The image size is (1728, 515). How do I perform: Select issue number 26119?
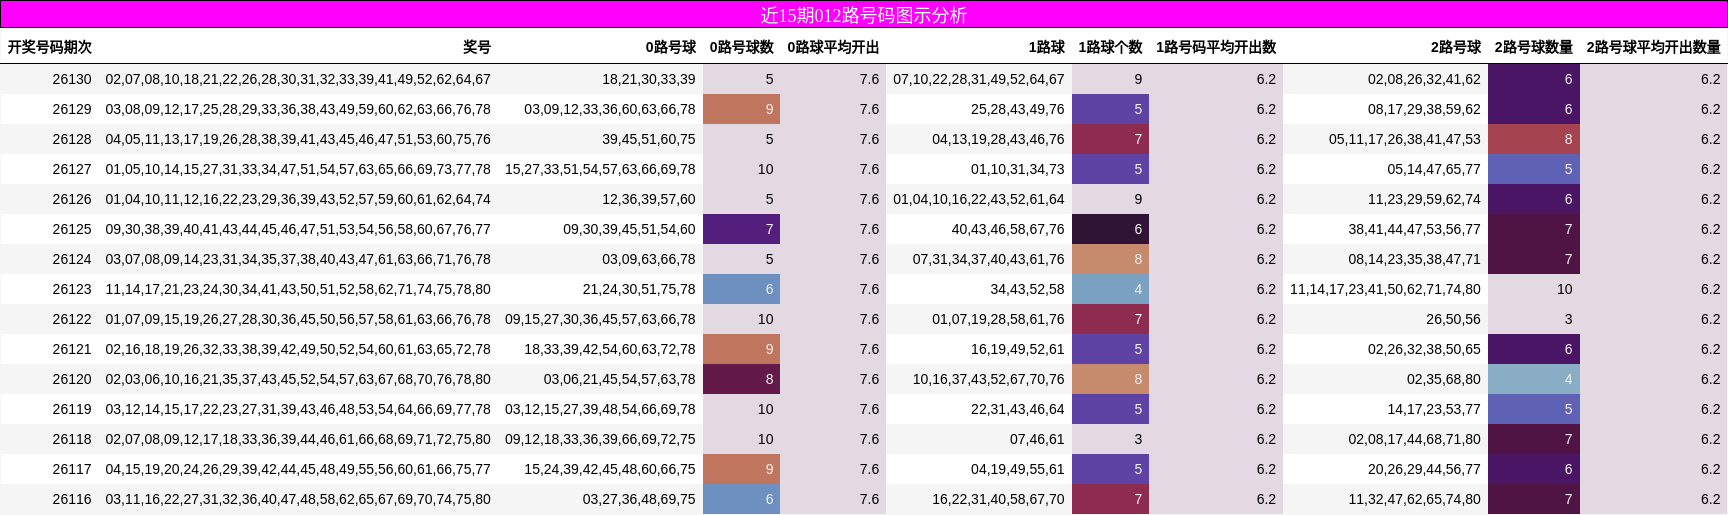[72, 409]
